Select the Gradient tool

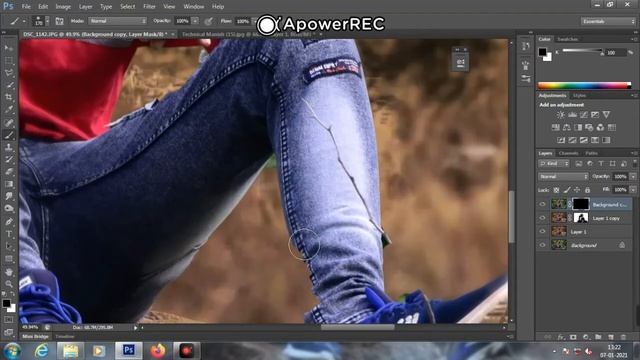tap(9, 184)
